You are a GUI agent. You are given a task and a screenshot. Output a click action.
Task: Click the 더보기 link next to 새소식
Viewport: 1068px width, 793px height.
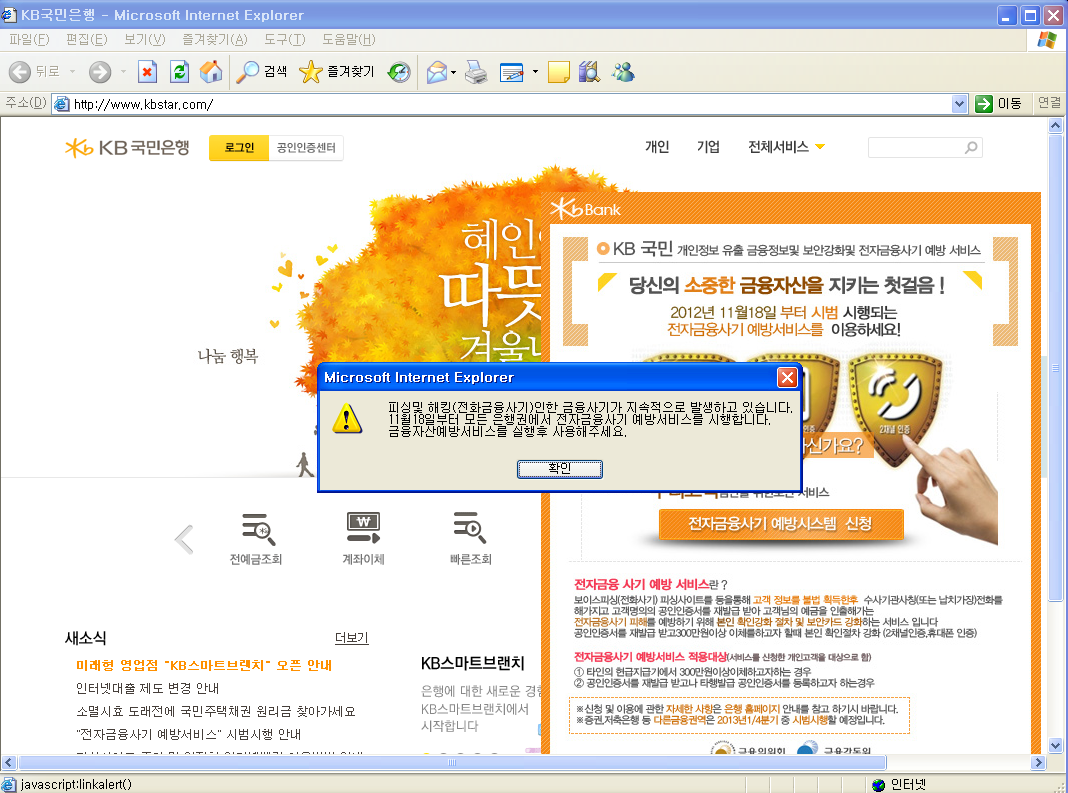pos(351,638)
